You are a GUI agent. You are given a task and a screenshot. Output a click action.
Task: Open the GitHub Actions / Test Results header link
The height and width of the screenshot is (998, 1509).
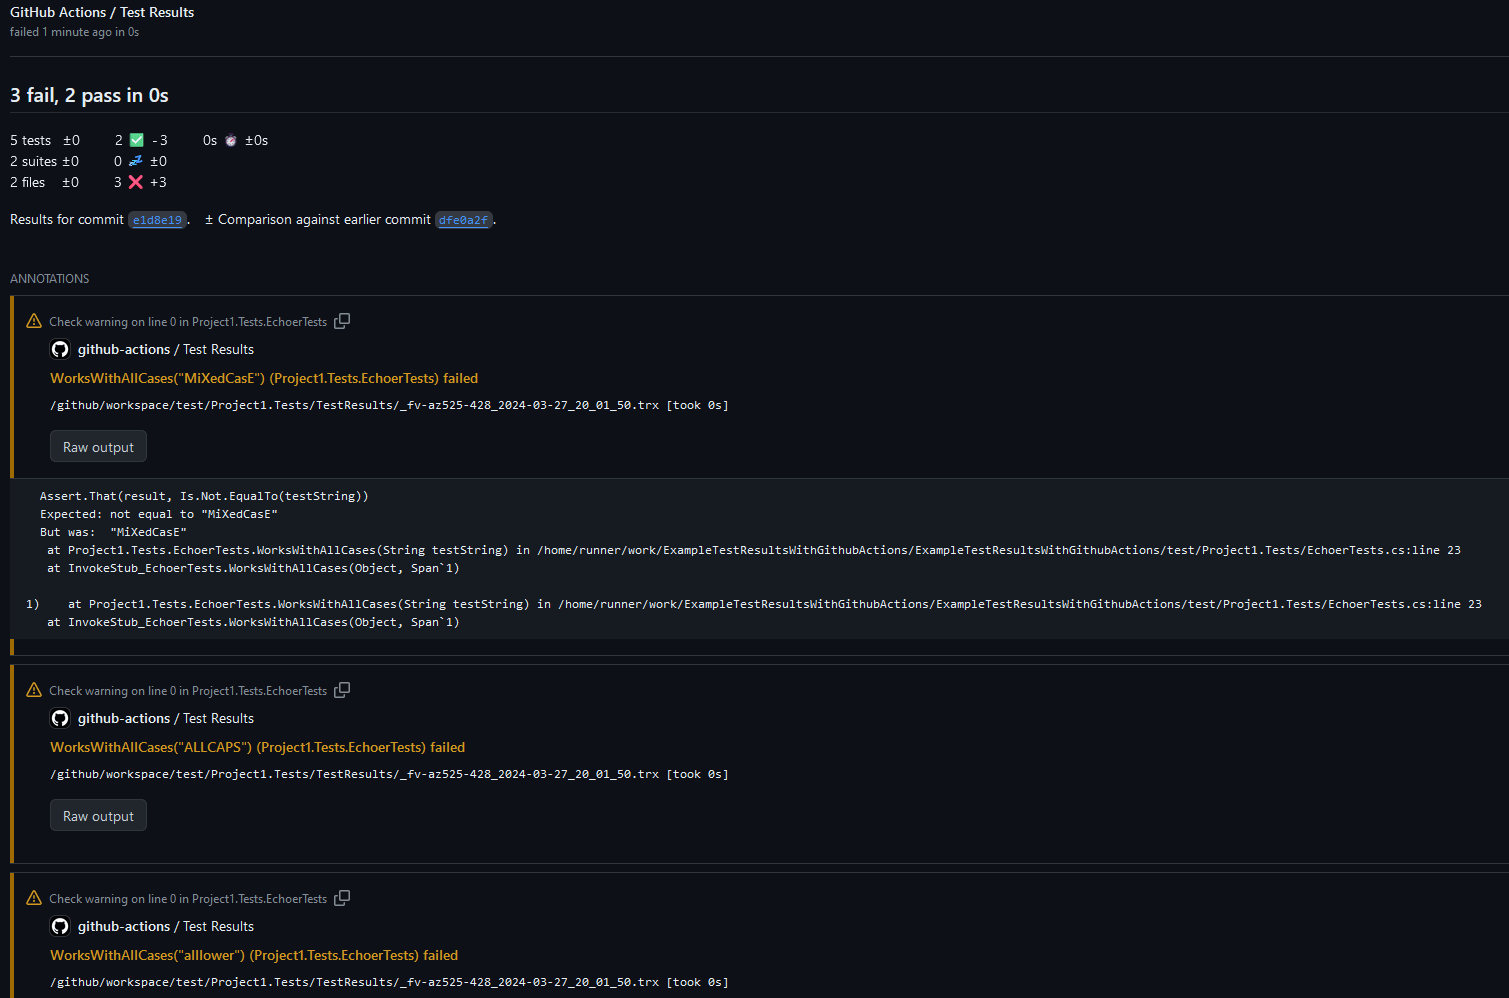(x=101, y=12)
